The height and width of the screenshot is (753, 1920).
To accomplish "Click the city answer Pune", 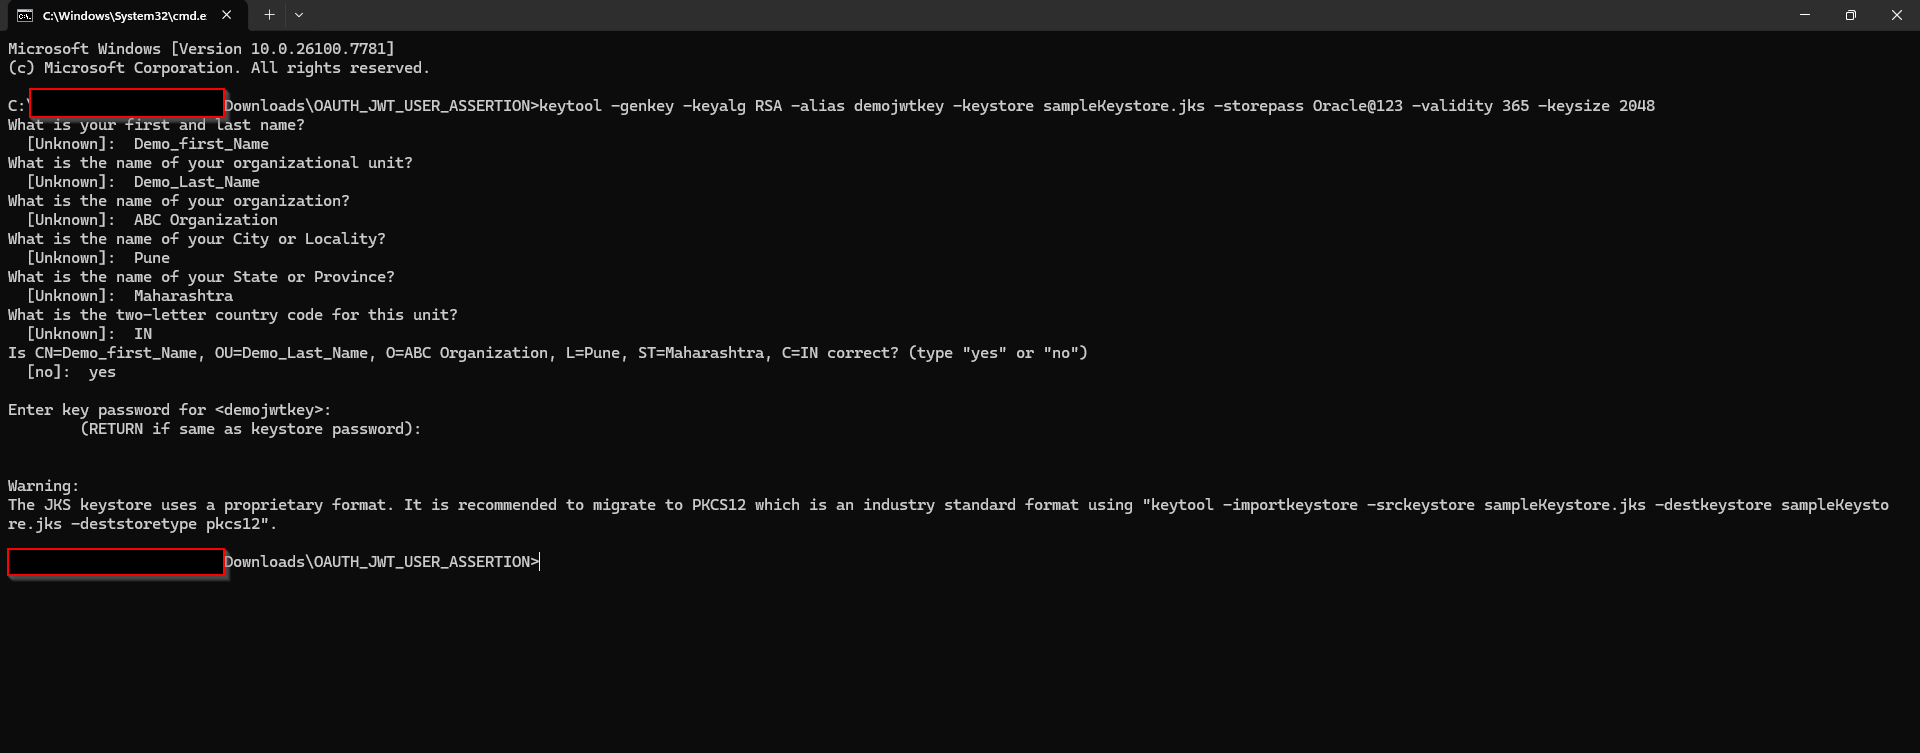I will [152, 258].
